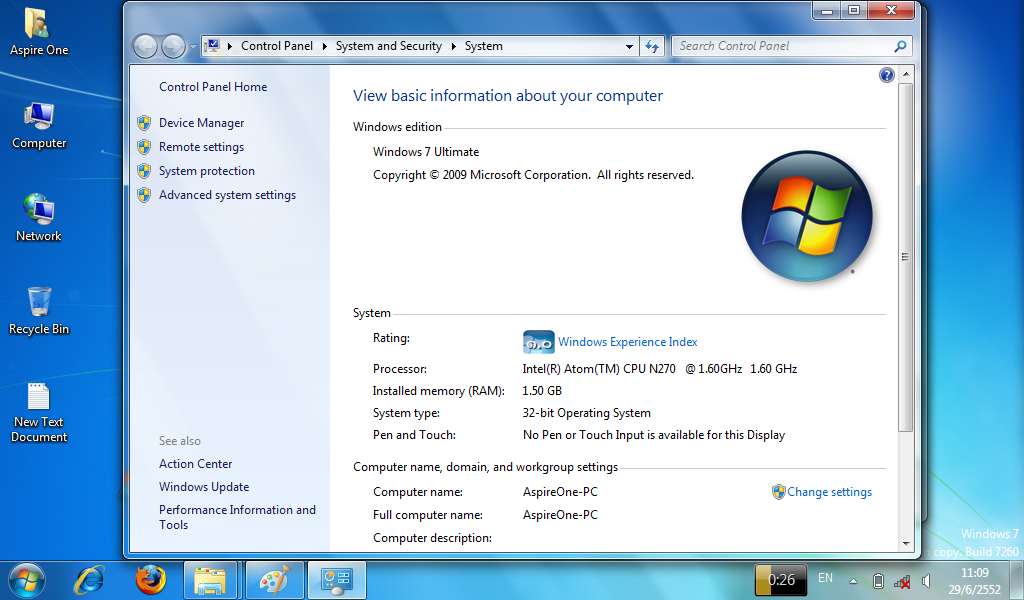The image size is (1024, 600).
Task: Open Windows Update link
Action: (x=204, y=487)
